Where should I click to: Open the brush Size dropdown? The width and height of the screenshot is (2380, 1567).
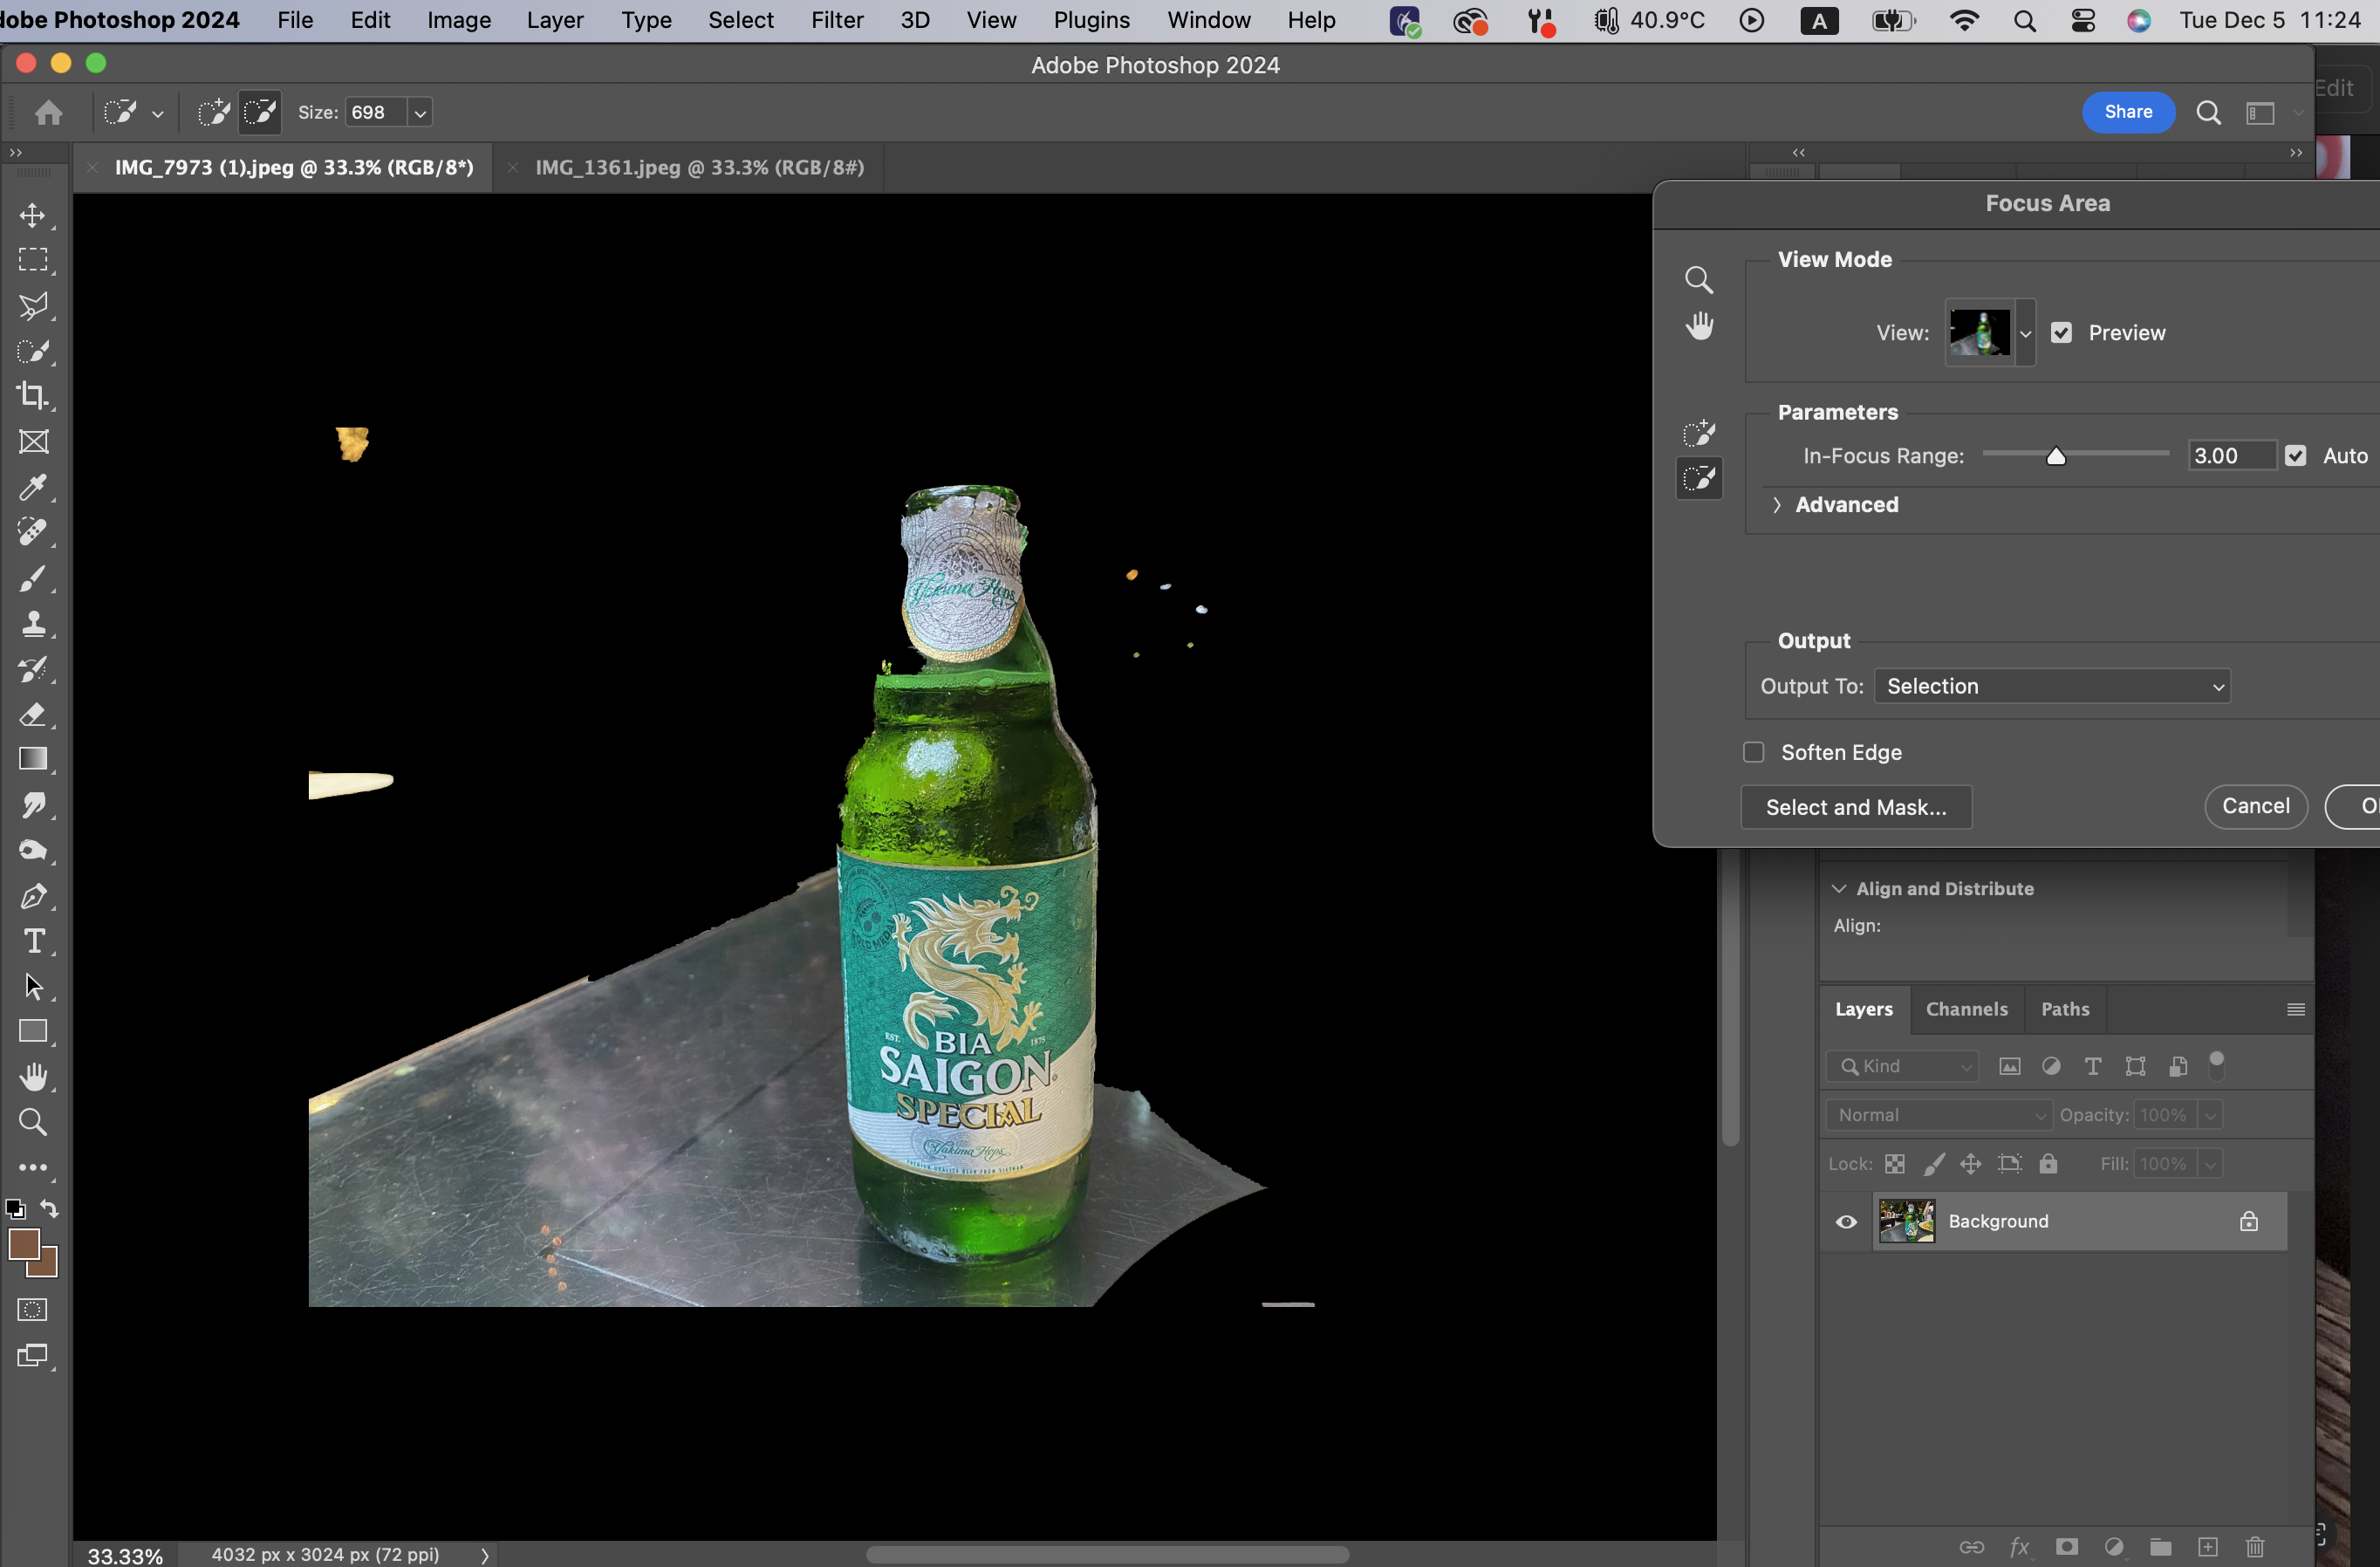click(421, 113)
